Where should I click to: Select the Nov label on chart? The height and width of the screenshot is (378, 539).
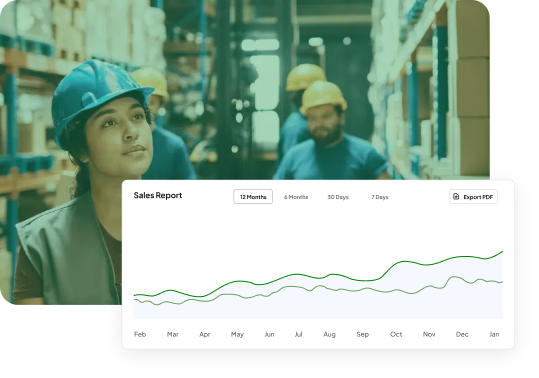[429, 334]
